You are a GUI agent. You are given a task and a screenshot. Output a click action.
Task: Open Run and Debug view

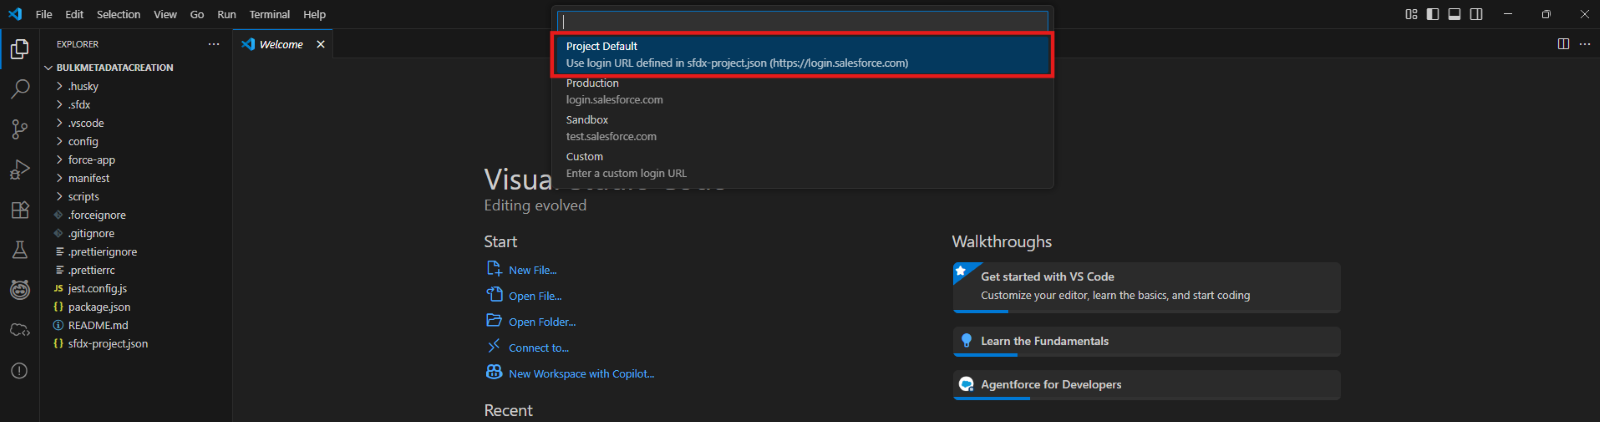(19, 169)
